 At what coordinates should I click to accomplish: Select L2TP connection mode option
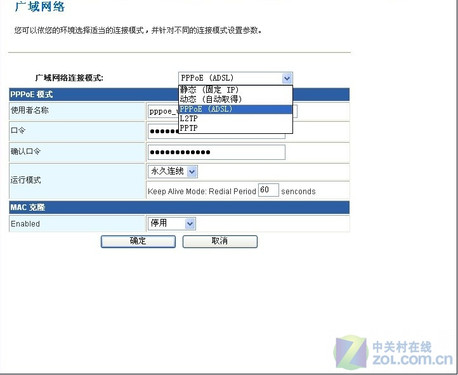(x=235, y=119)
